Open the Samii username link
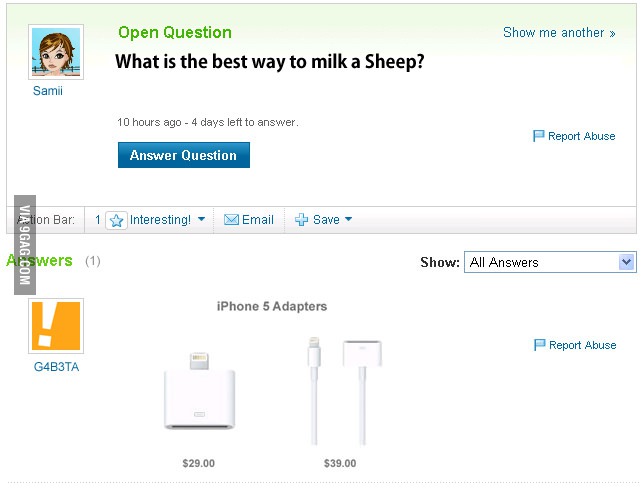The width and height of the screenshot is (642, 491). [48, 91]
